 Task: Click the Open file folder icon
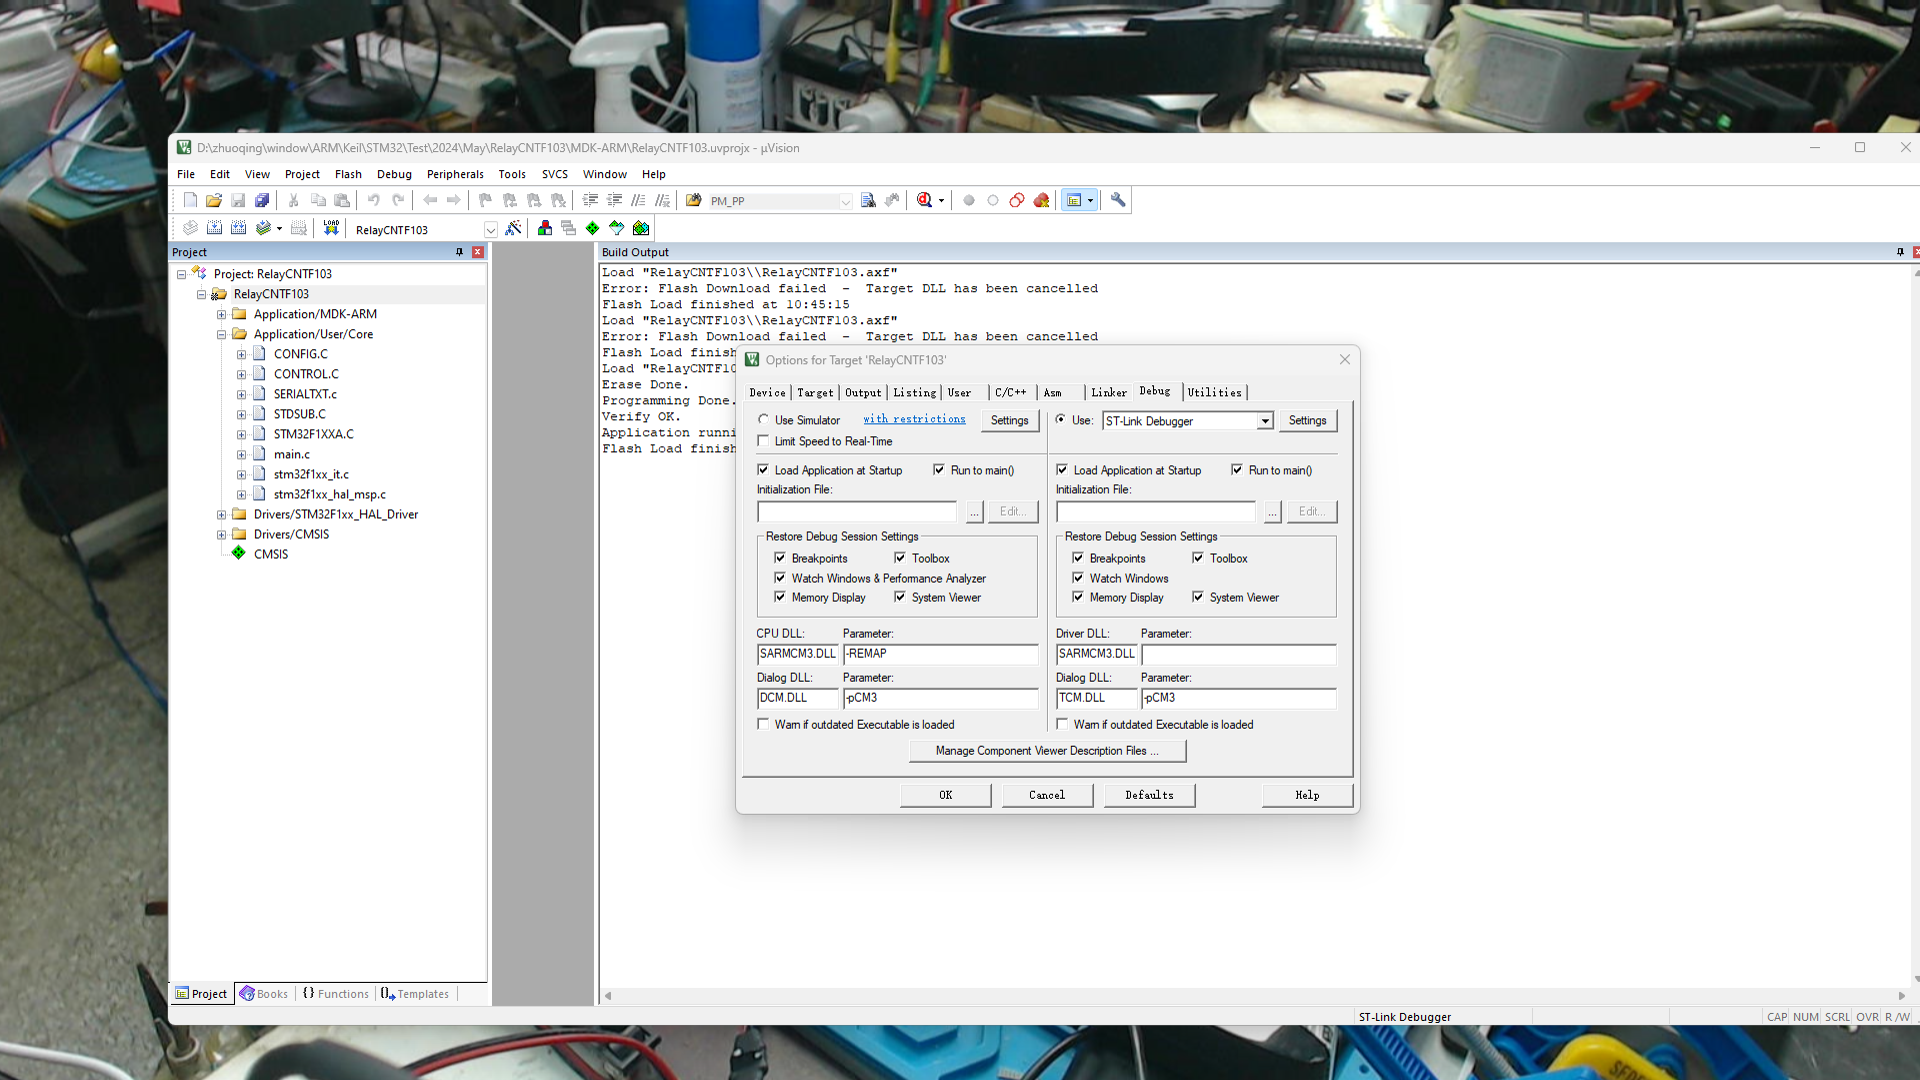pyautogui.click(x=214, y=200)
